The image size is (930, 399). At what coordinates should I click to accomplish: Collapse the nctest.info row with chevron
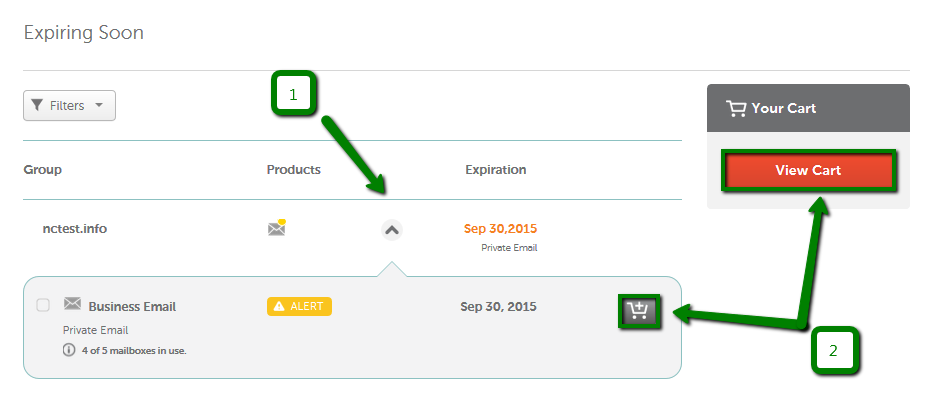tap(391, 230)
